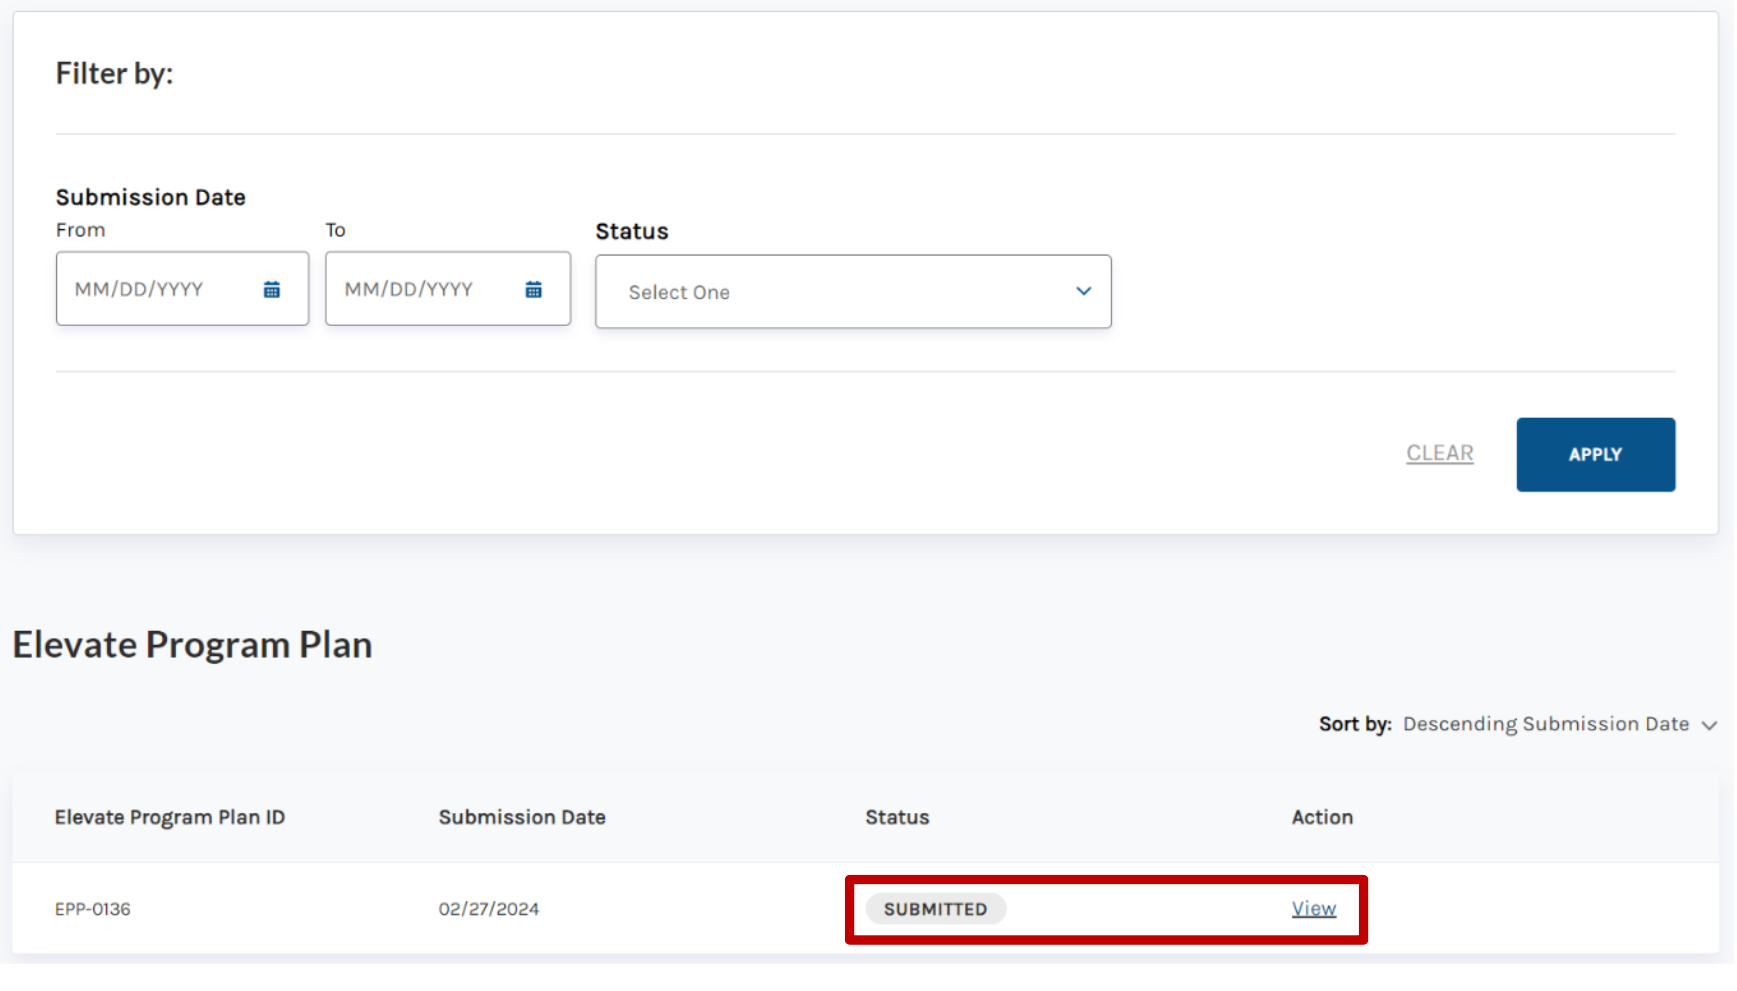Click the Submission Date To input field

tap(425, 289)
